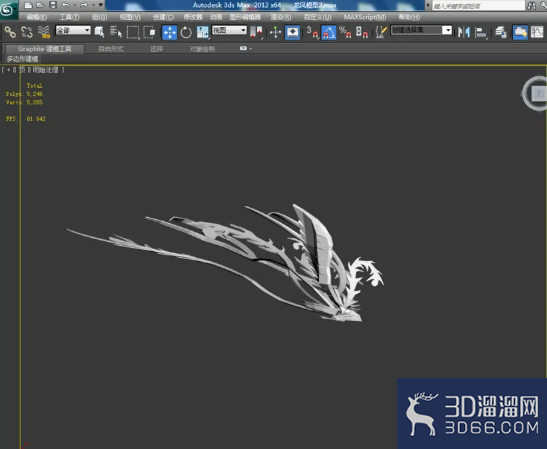Open the 渲染(R) menu
Screen dimensions: 547x449
tap(281, 17)
